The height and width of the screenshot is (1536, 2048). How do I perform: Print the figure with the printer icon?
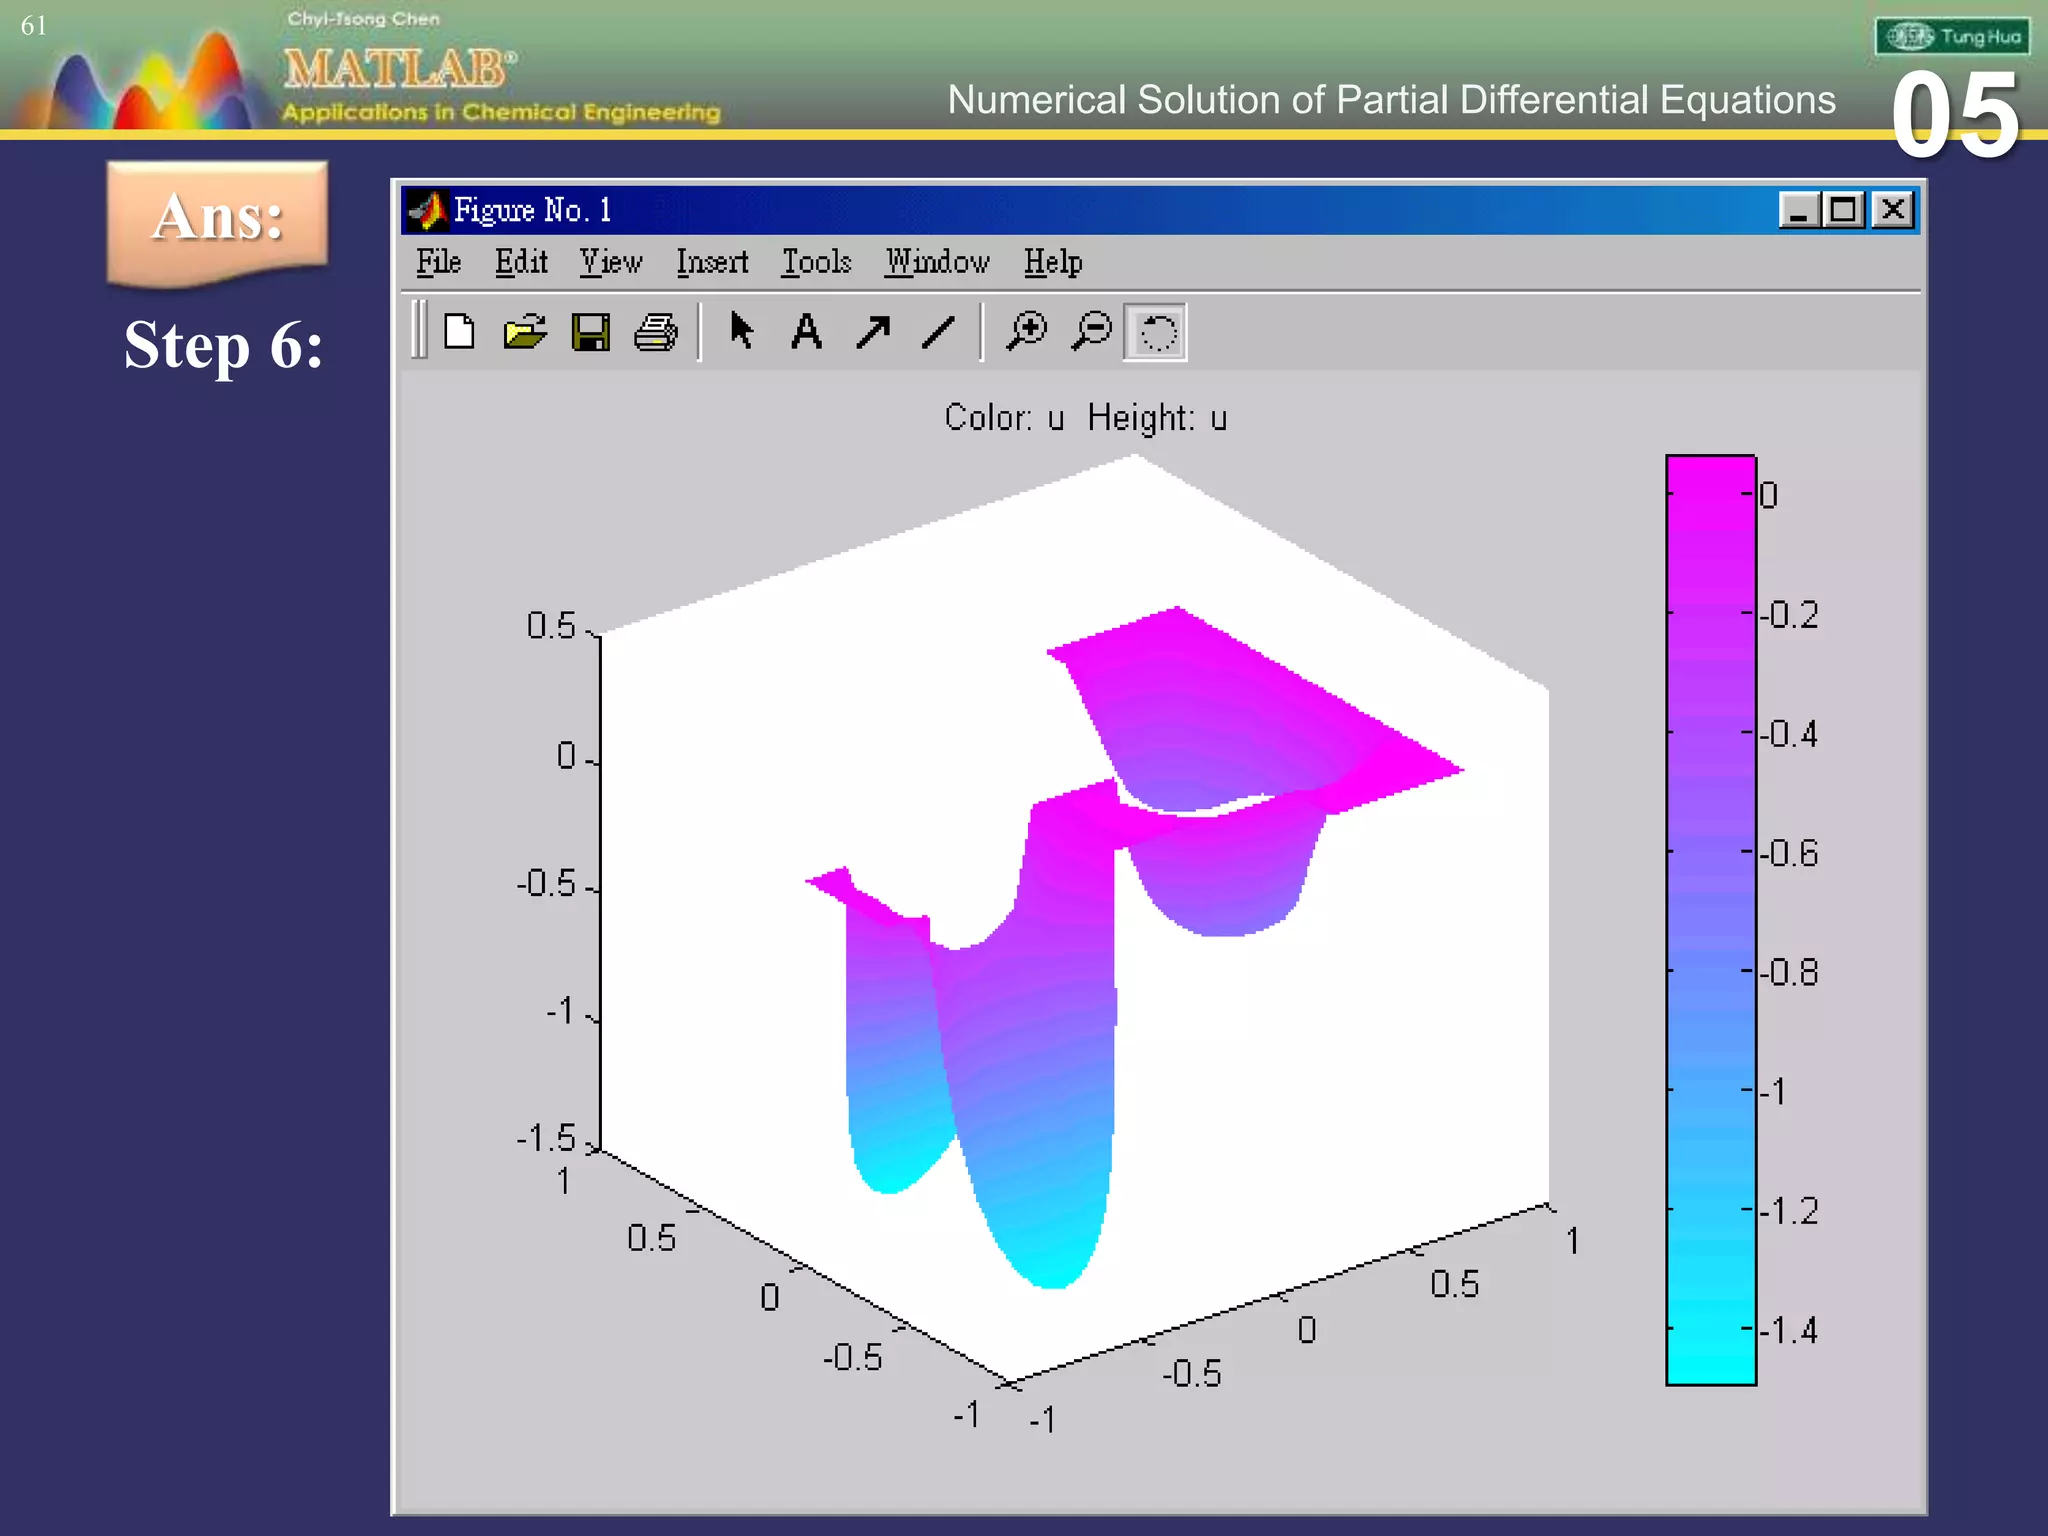[656, 332]
